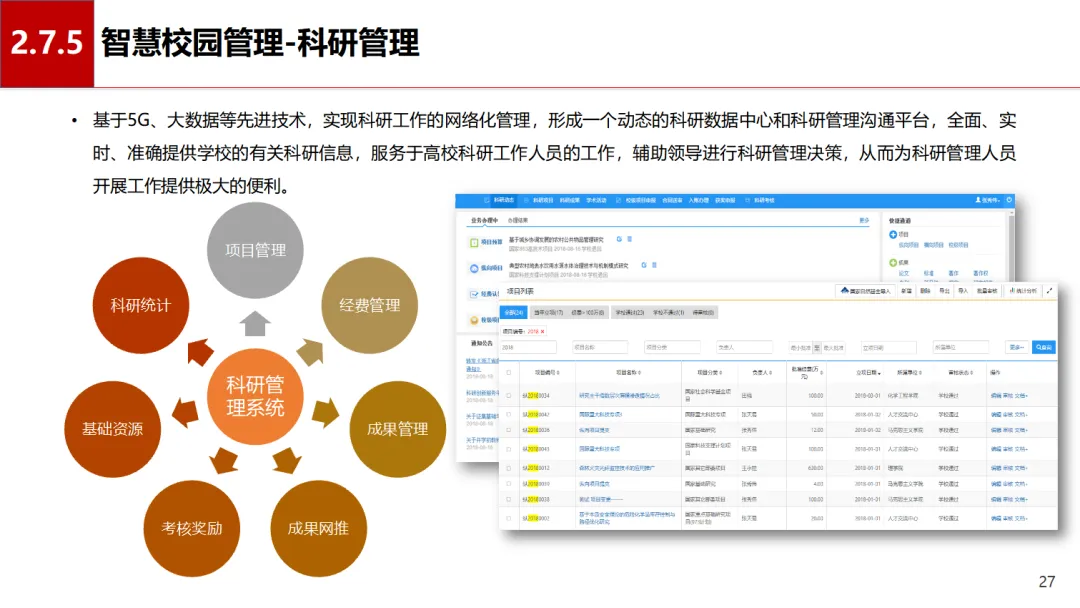
Task: Click the 新增 button in toolbar
Action: (906, 291)
